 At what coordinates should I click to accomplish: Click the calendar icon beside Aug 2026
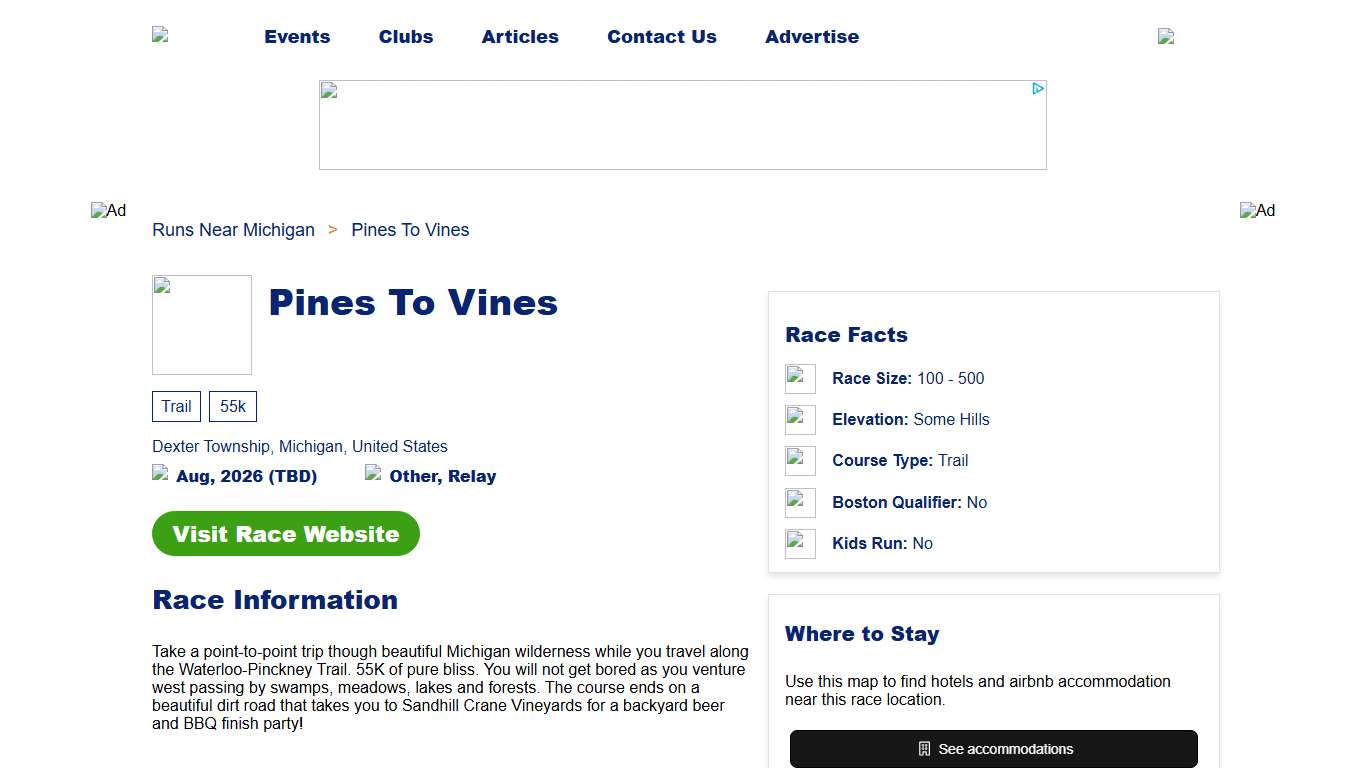point(160,472)
